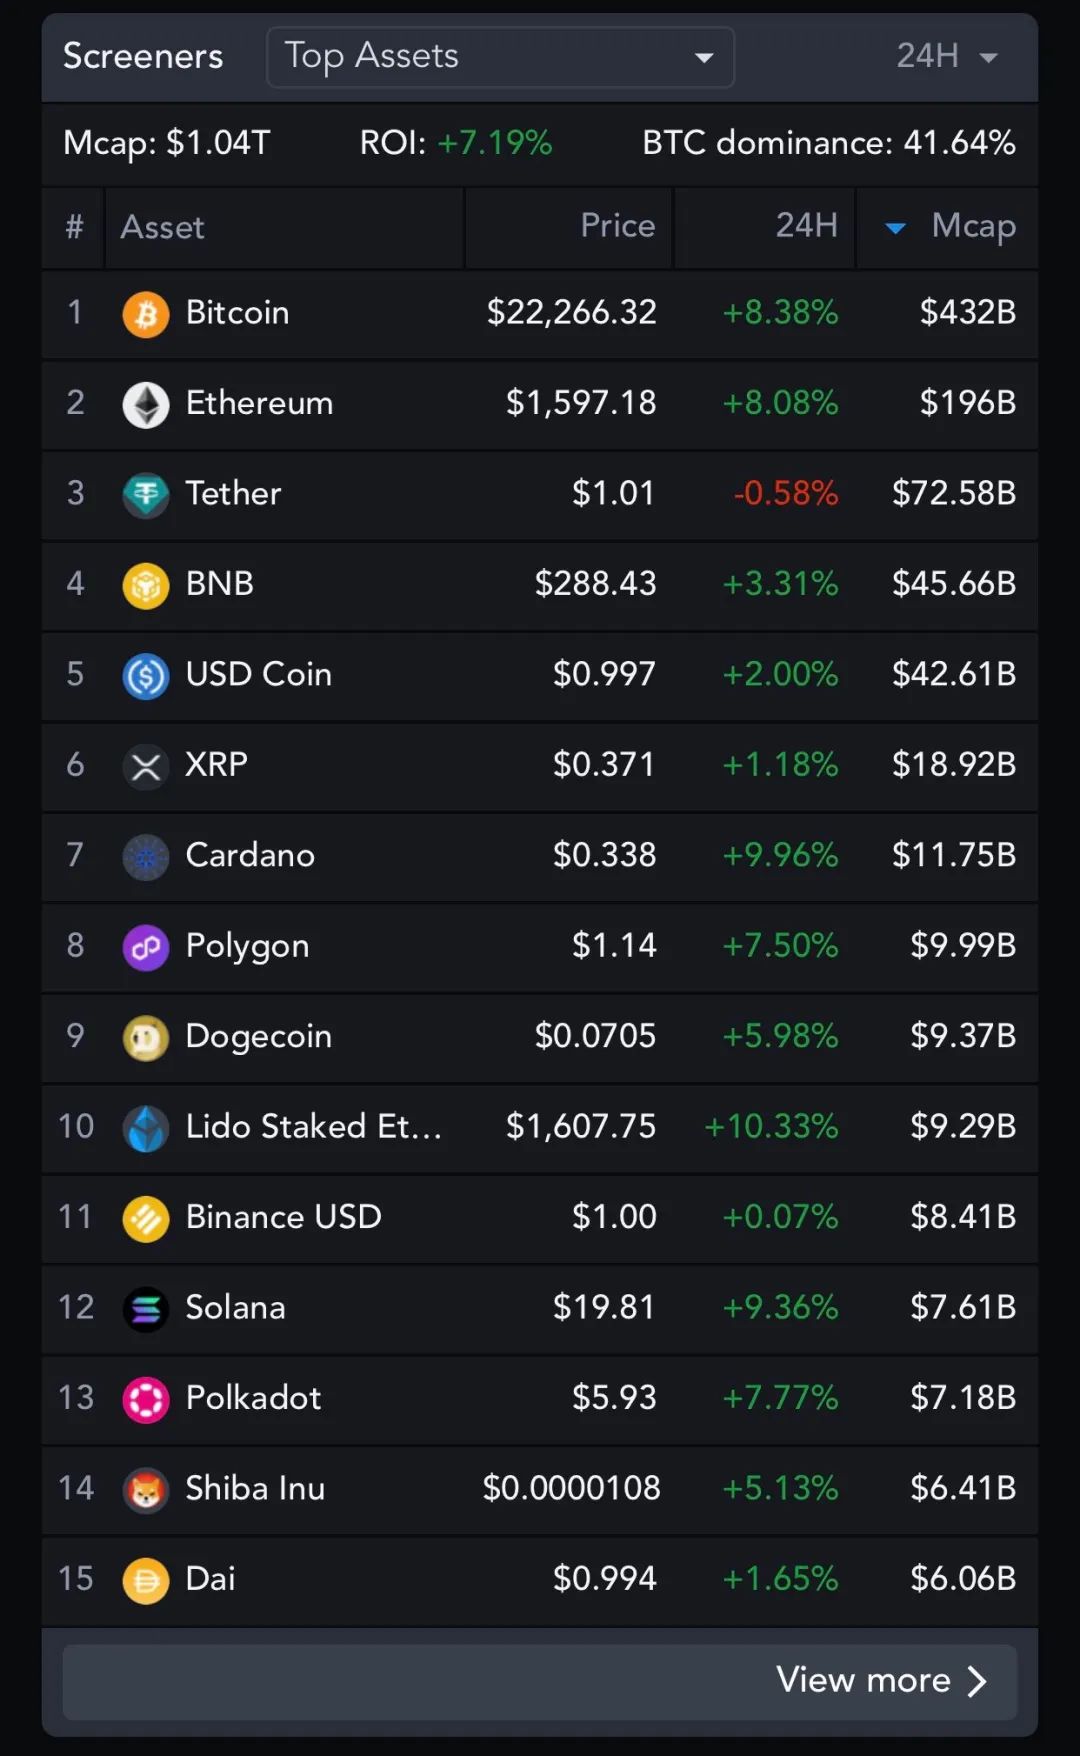Image resolution: width=1080 pixels, height=1756 pixels.
Task: Click the Polygon purple icon
Action: (x=146, y=947)
